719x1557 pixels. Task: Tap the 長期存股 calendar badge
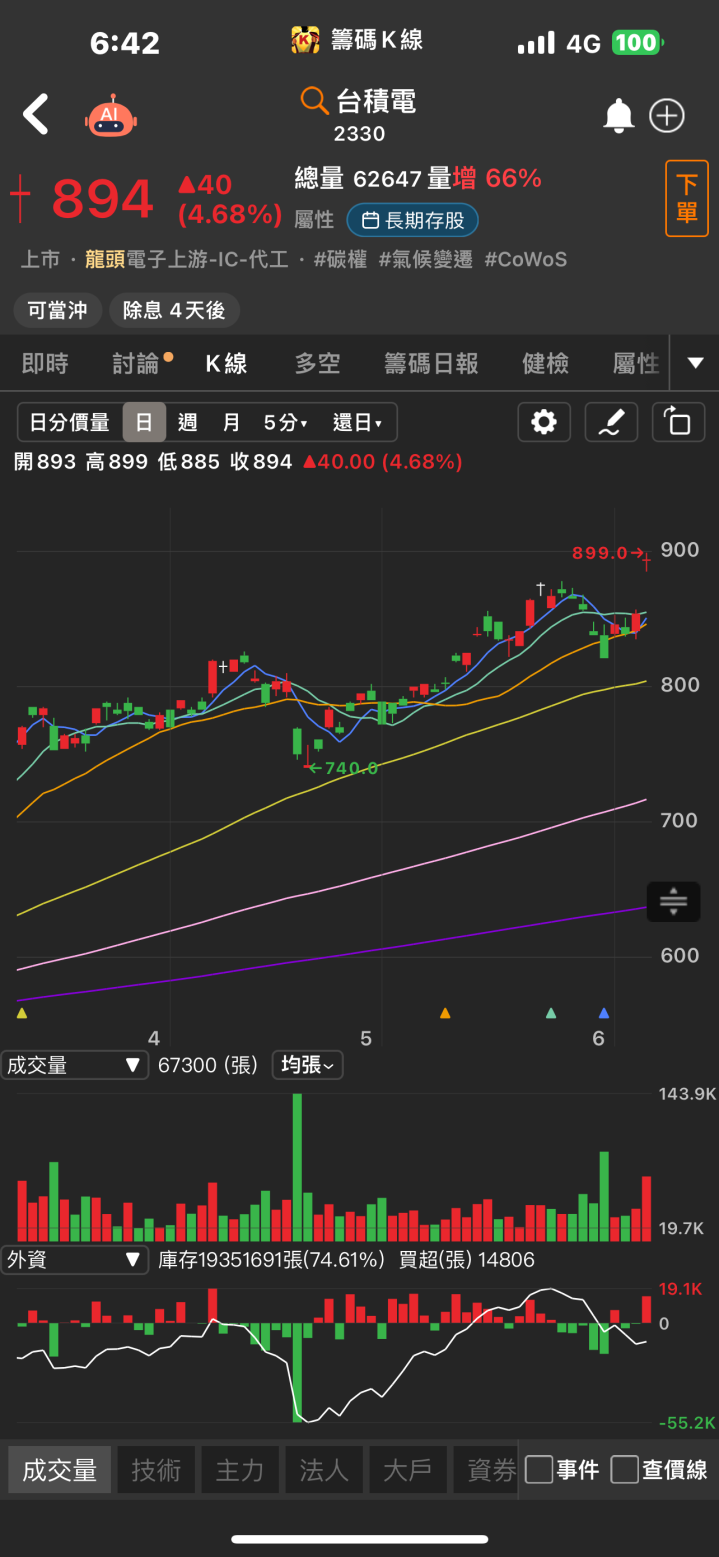[413, 220]
